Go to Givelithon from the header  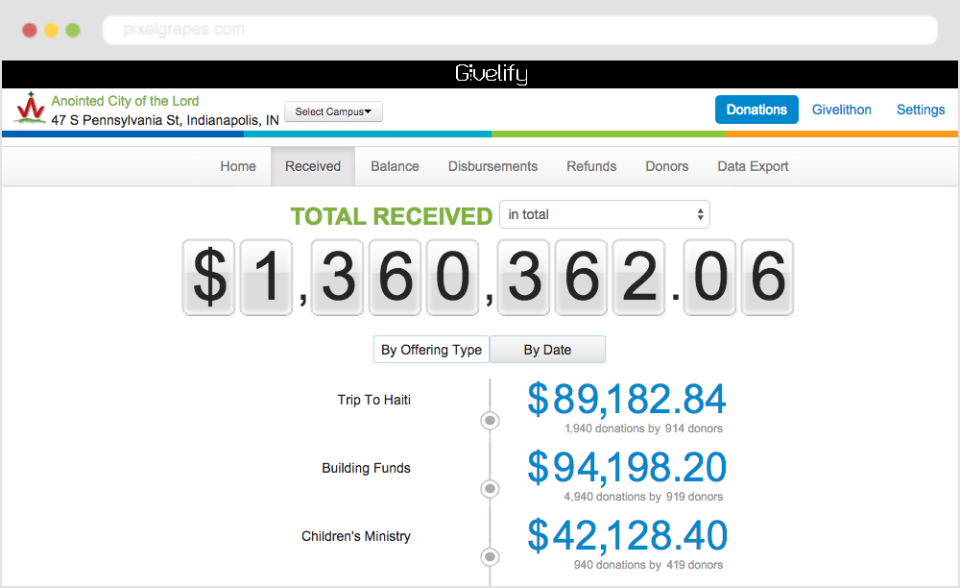click(x=841, y=109)
